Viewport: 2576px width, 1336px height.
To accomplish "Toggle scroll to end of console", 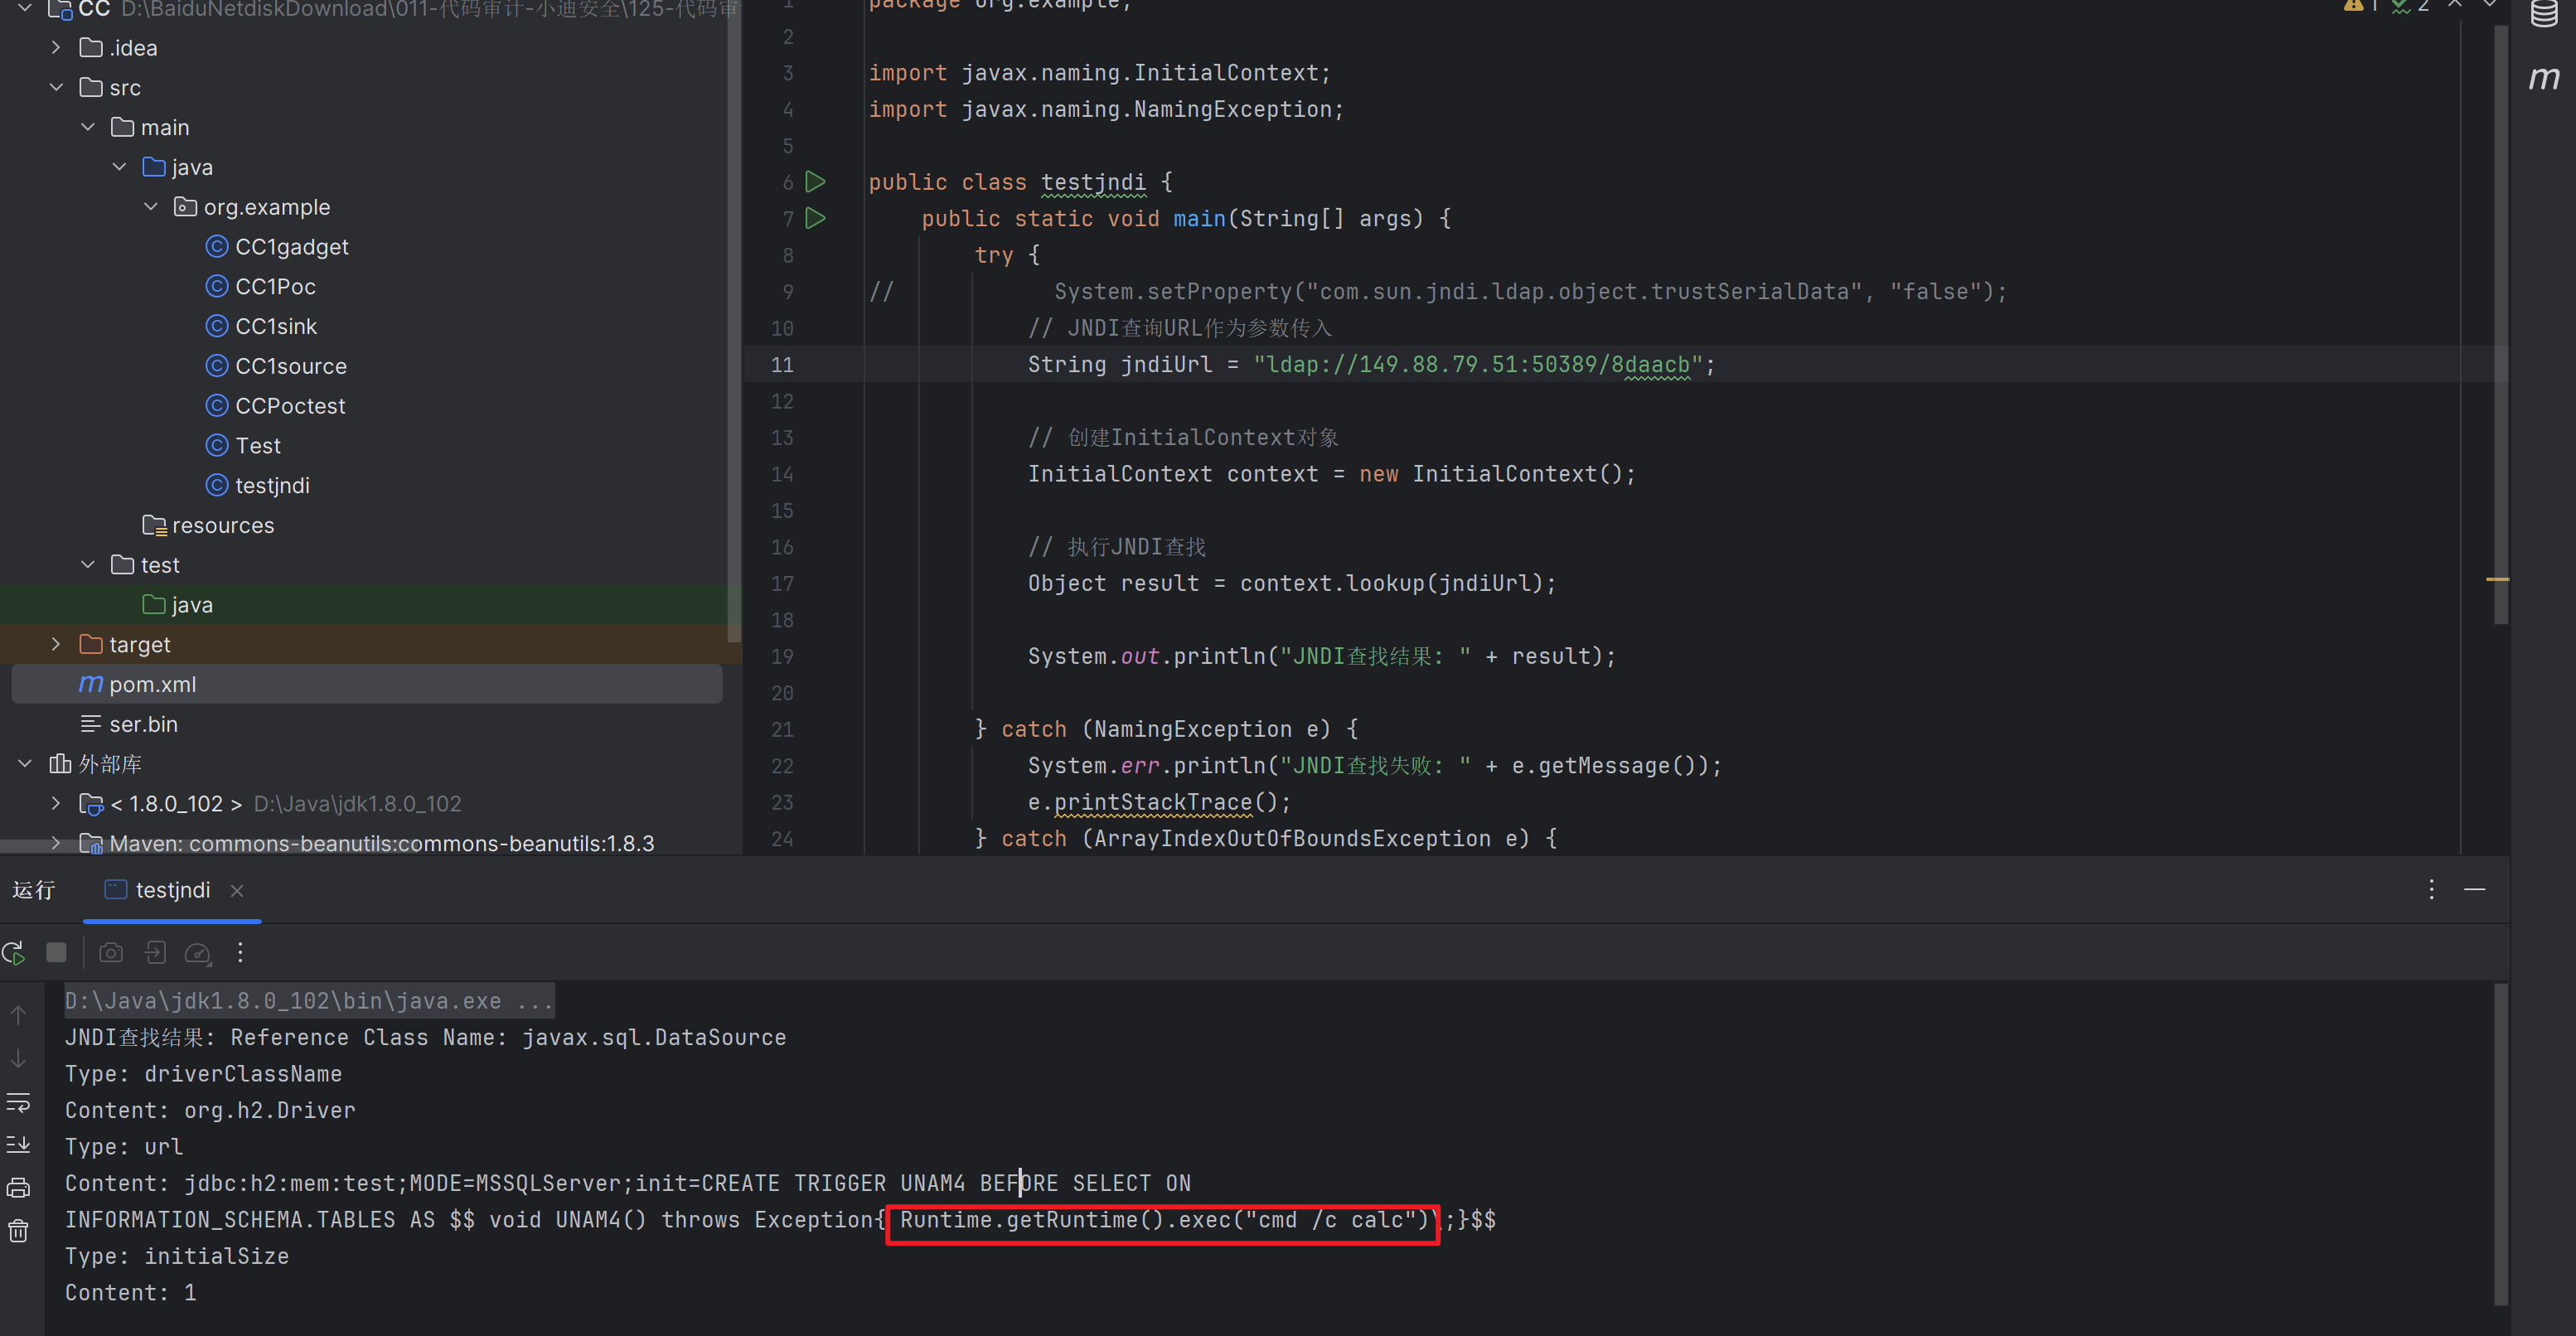I will (18, 1145).
